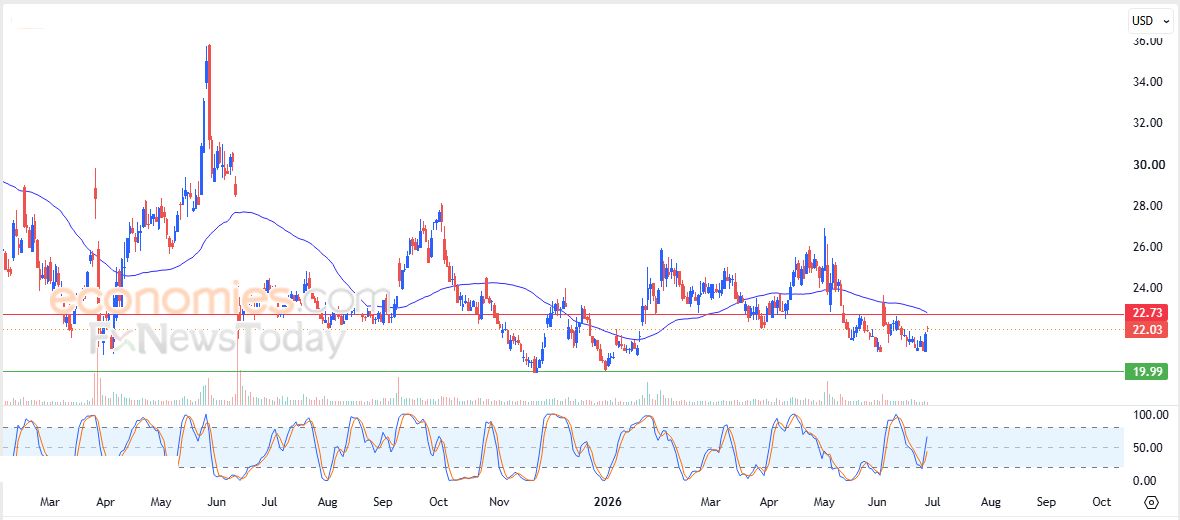Click the 32.00 price axis value
Screen dimensions: 1180x520
pyautogui.click(x=1149, y=123)
